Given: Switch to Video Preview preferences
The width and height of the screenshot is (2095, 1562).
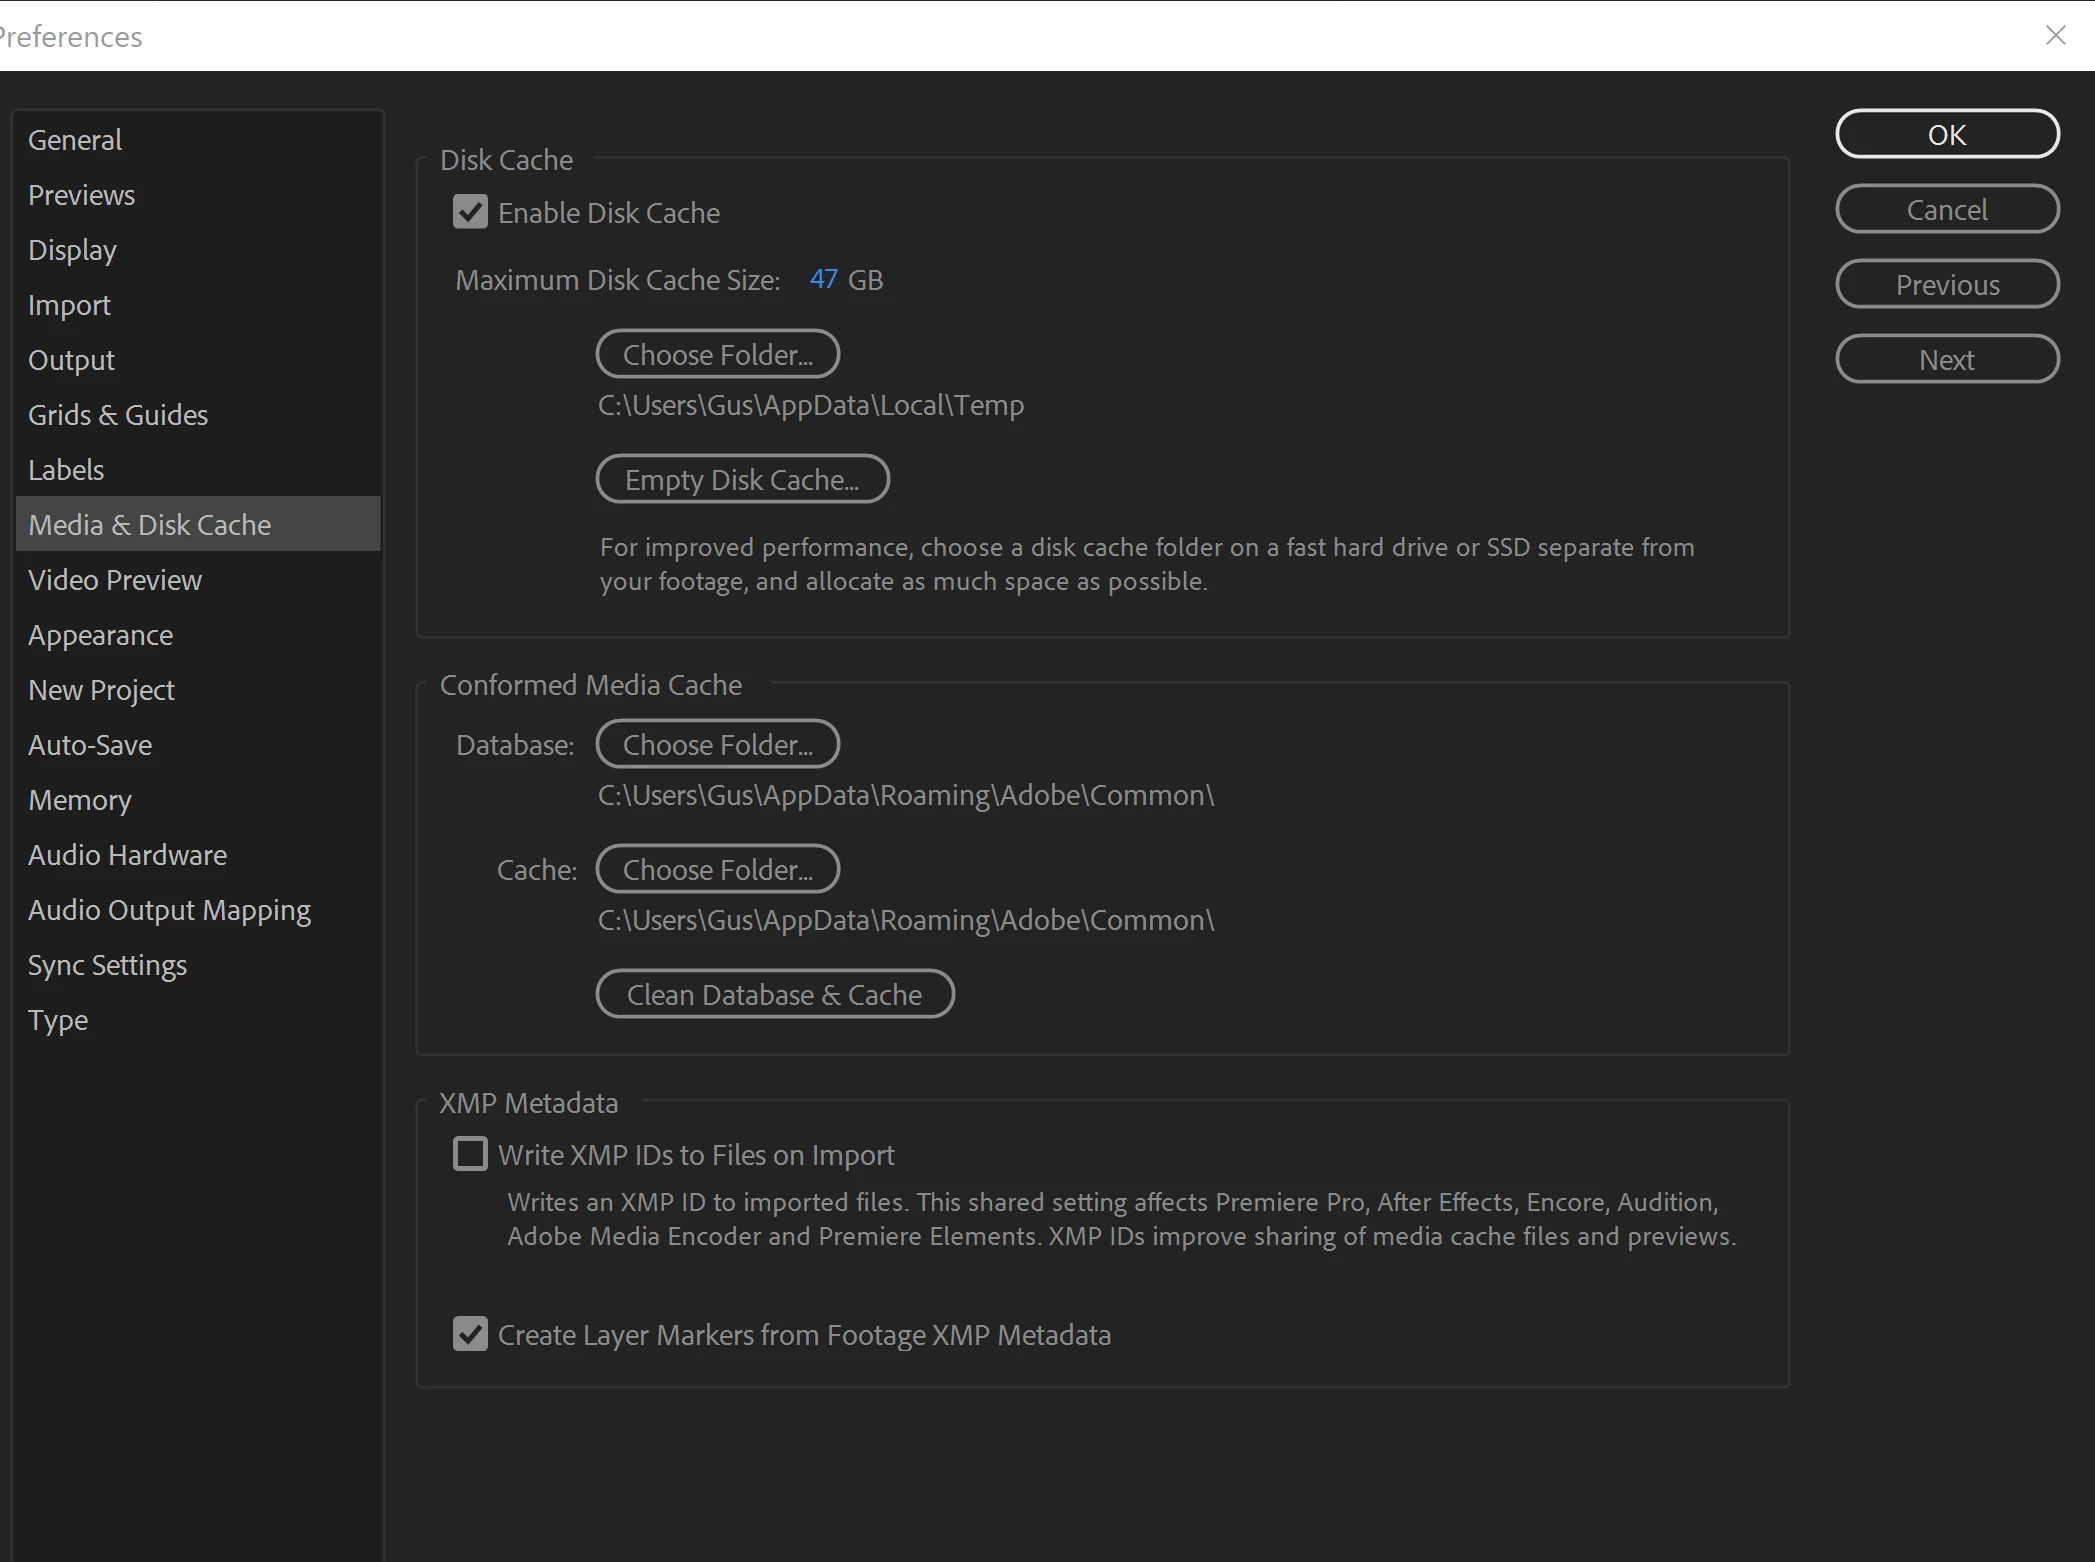Looking at the screenshot, I should [115, 580].
